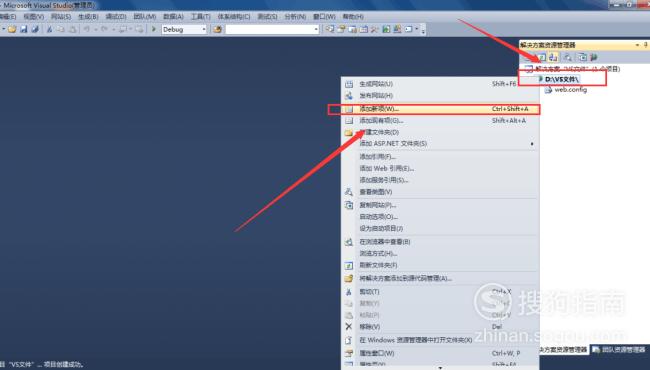Expand the Add ASP.NET Folder (添加 ASP.NET 文件夹) submenu arrow
Image resolution: width=650 pixels, height=370 pixels.
[x=532, y=144]
